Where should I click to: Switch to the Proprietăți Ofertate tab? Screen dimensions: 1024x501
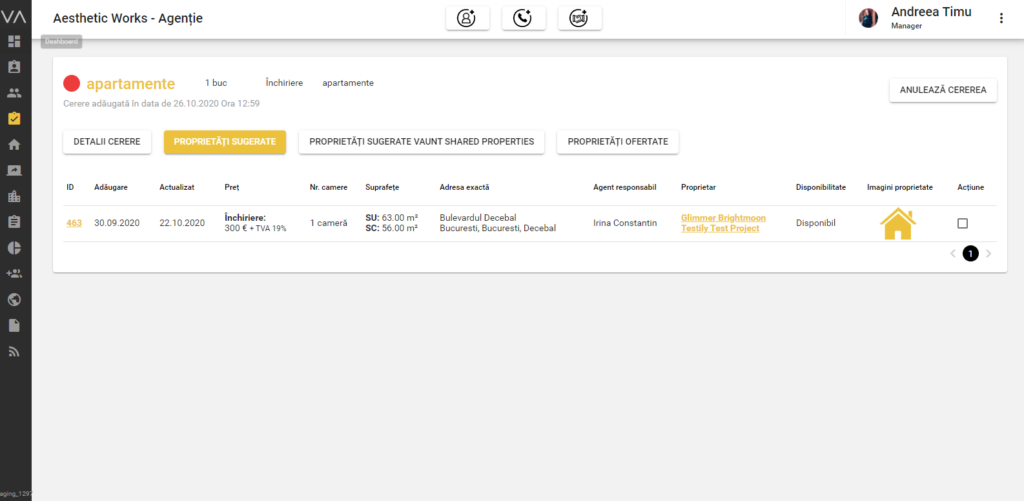(617, 142)
